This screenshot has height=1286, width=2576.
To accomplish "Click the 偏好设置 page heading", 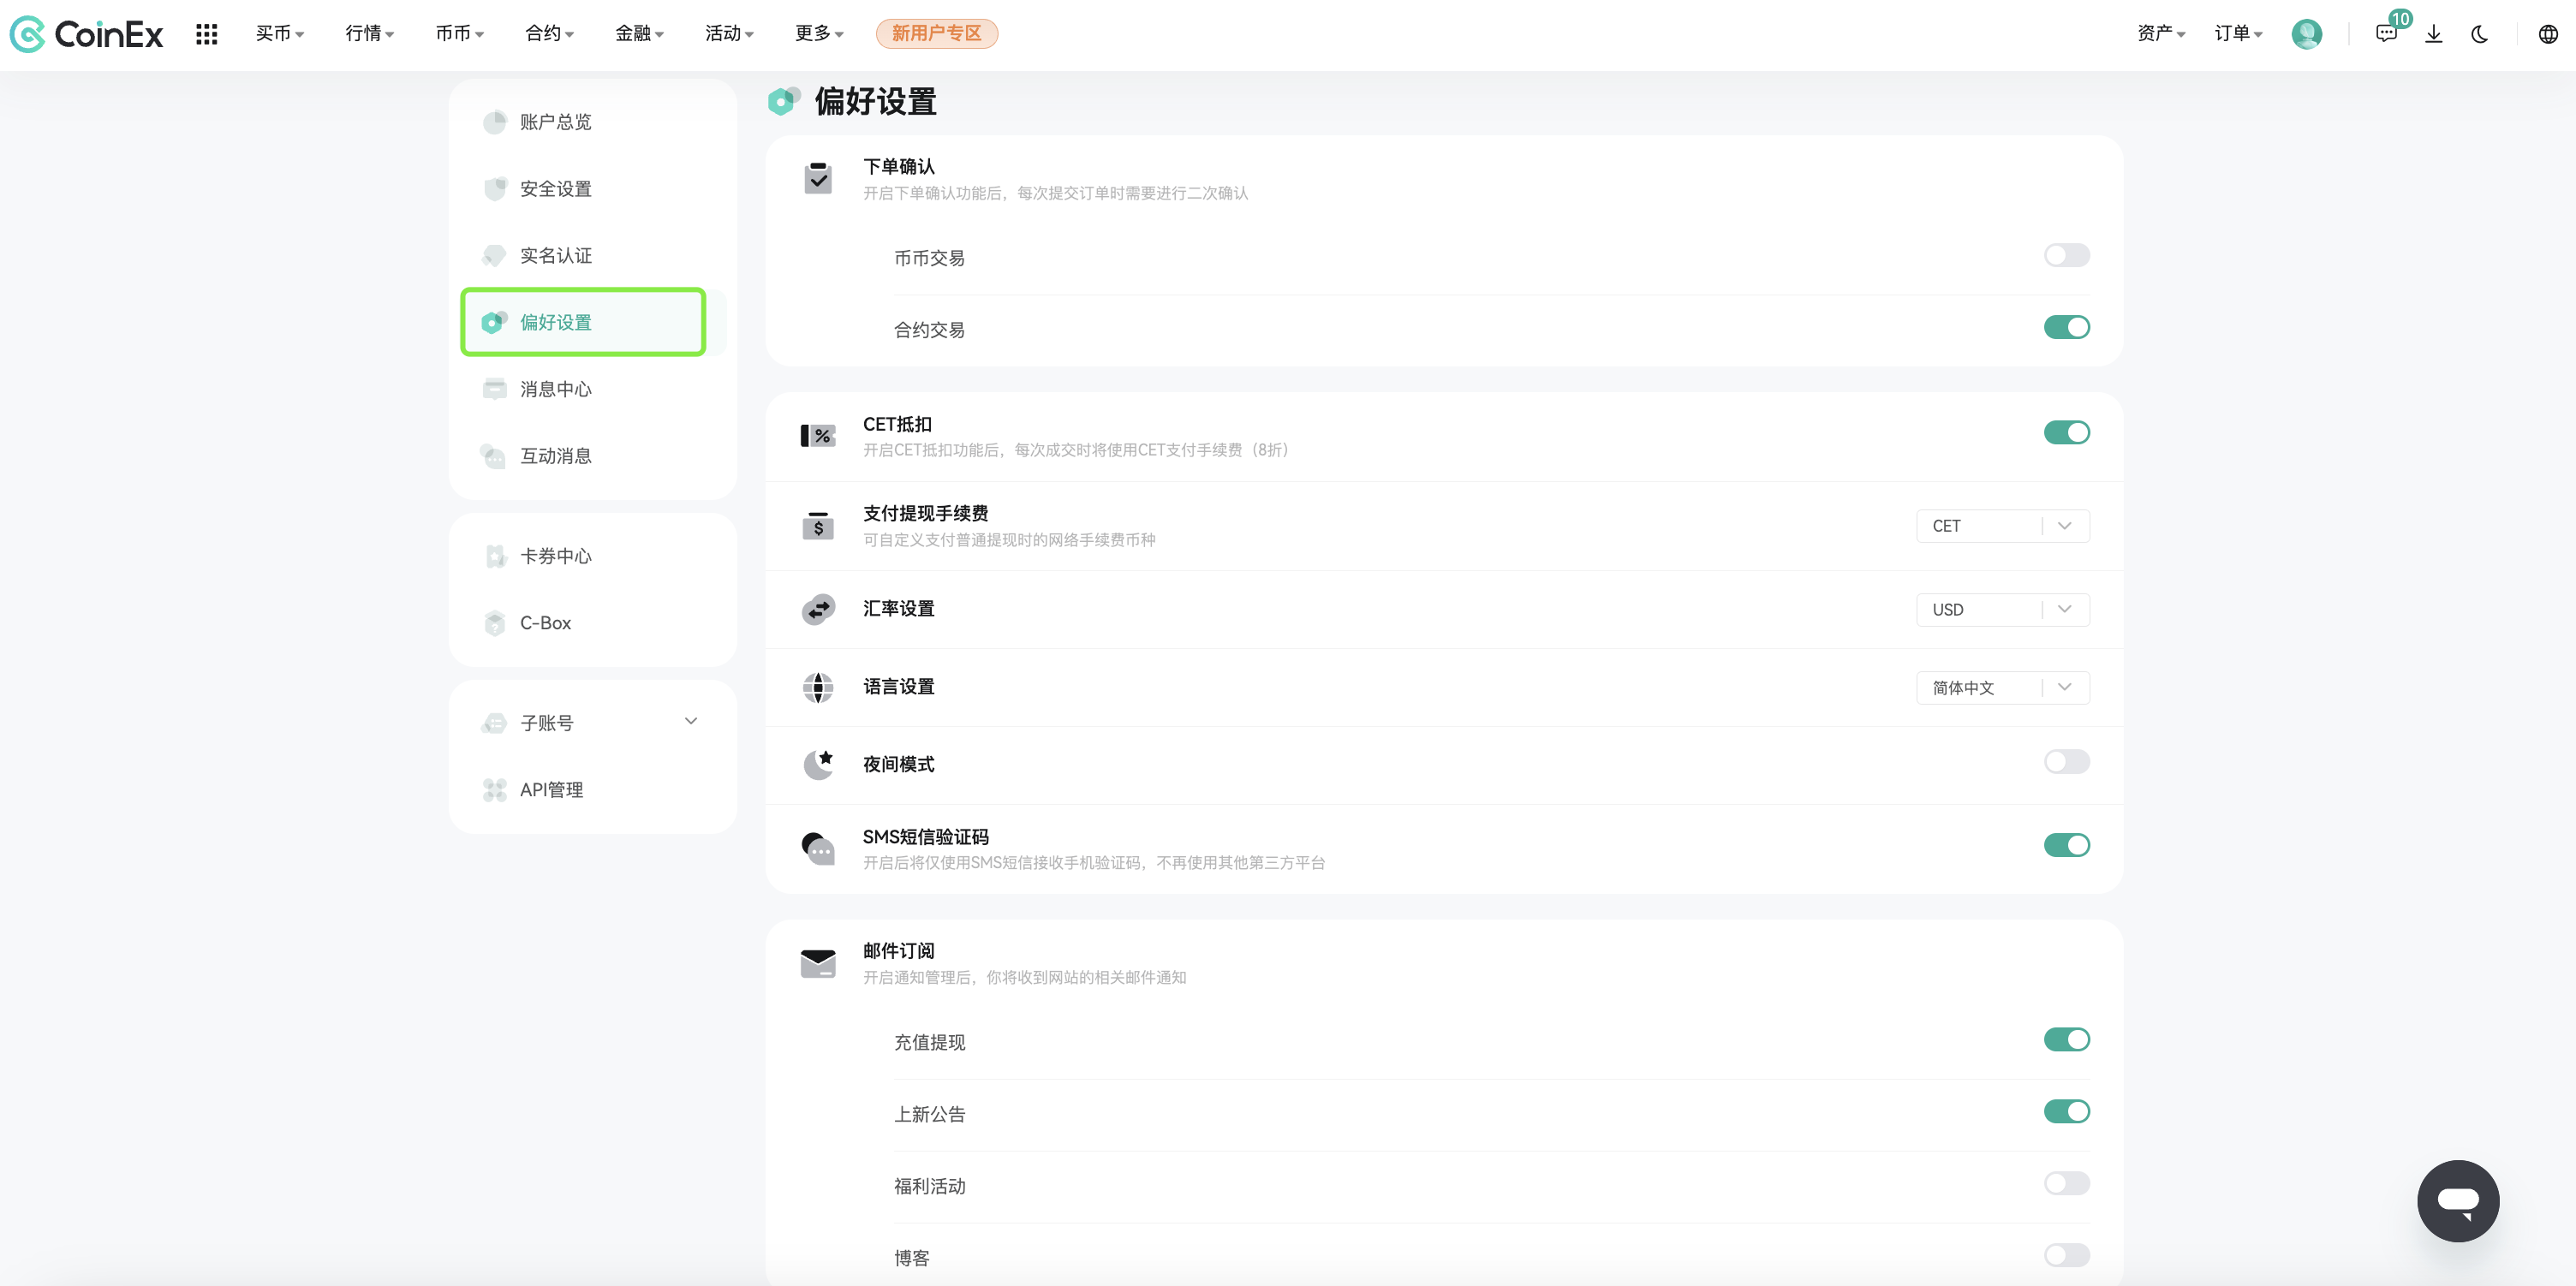I will pos(875,101).
